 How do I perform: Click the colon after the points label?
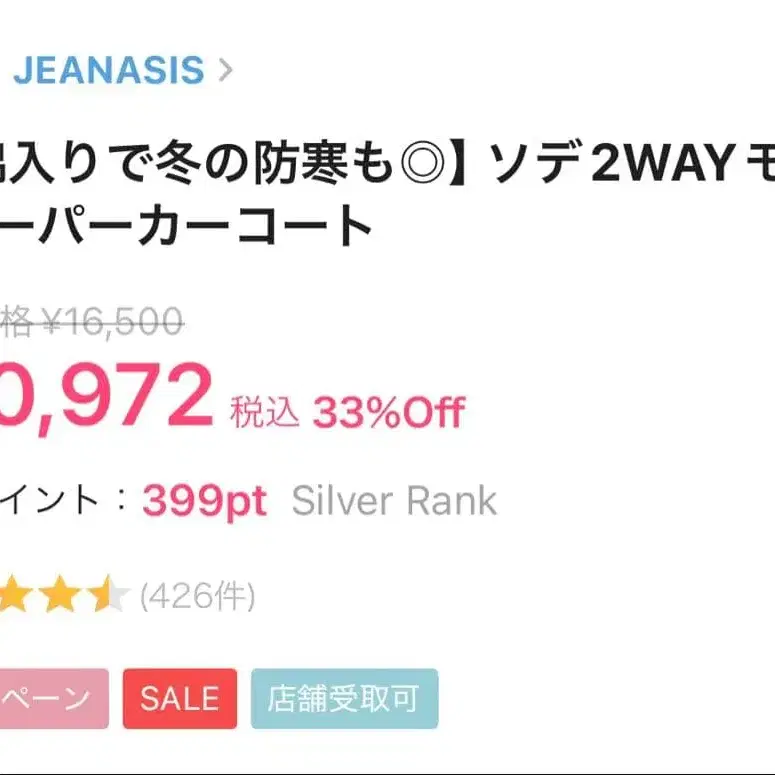(120, 500)
